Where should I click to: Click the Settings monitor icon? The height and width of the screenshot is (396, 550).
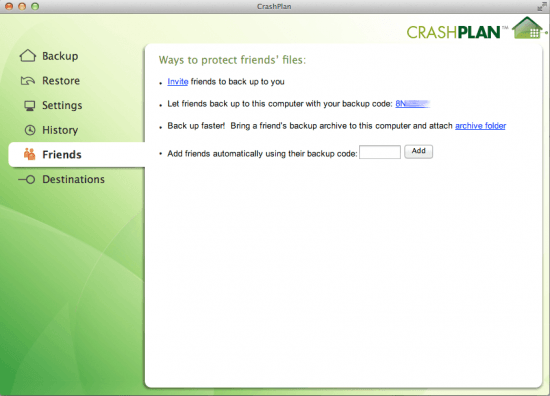coord(30,106)
